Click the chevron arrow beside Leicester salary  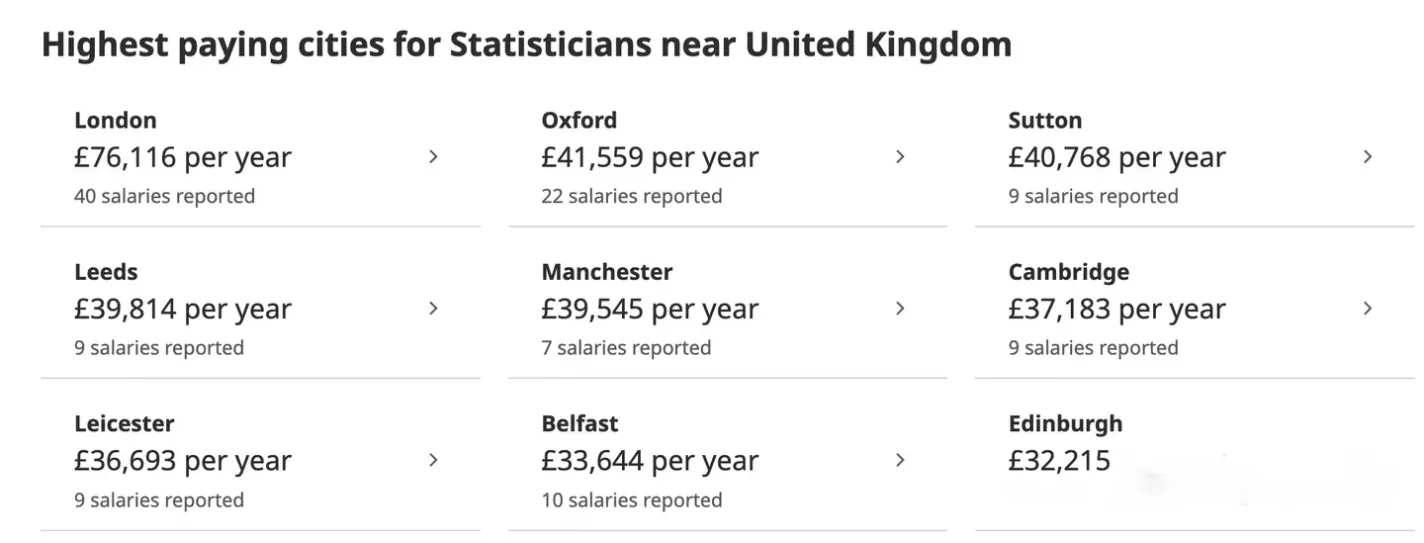(433, 460)
